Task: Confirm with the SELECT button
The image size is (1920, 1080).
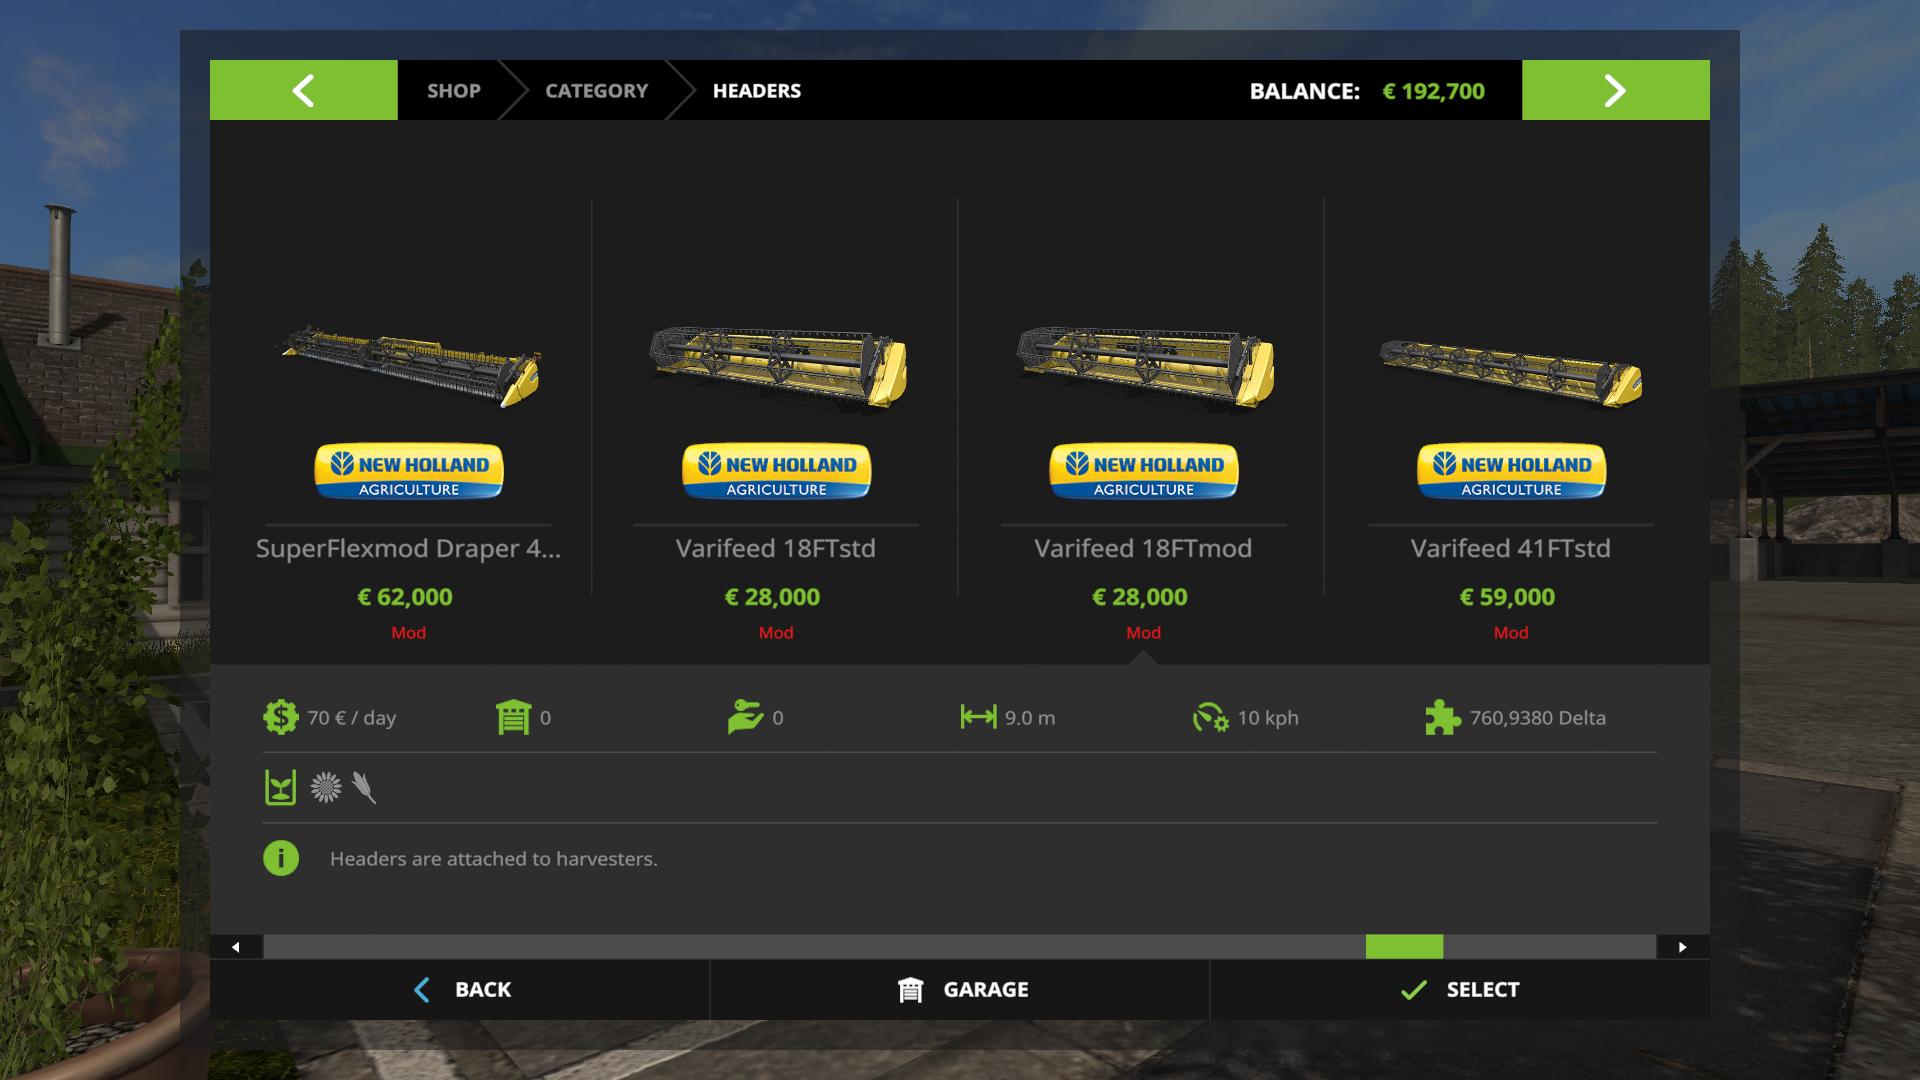Action: (x=1460, y=990)
